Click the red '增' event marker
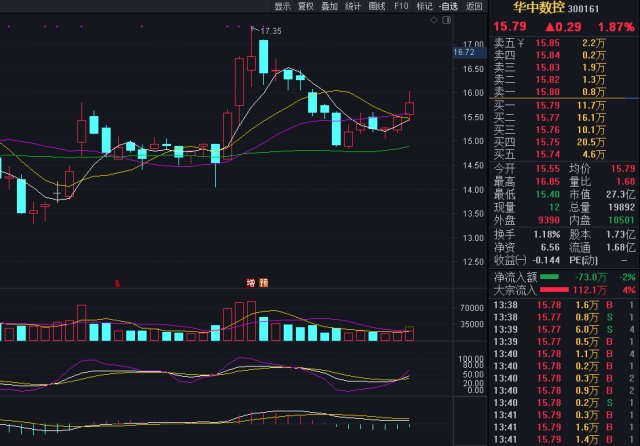640x446 pixels. 251,283
